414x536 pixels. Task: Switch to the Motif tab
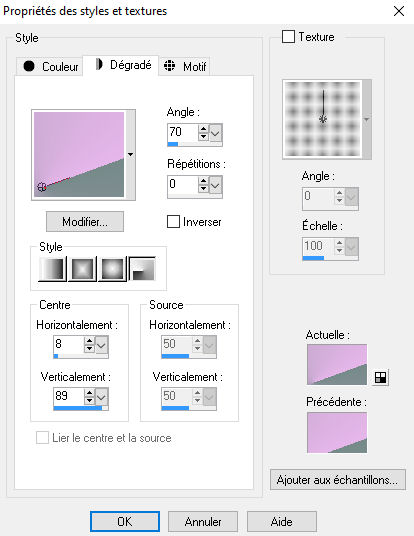[x=185, y=66]
